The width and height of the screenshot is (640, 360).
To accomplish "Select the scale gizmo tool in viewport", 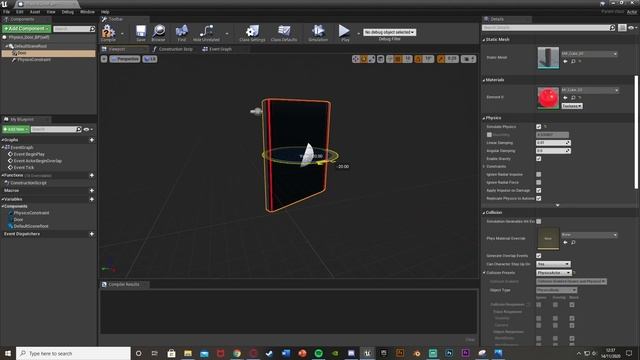I will [x=371, y=59].
